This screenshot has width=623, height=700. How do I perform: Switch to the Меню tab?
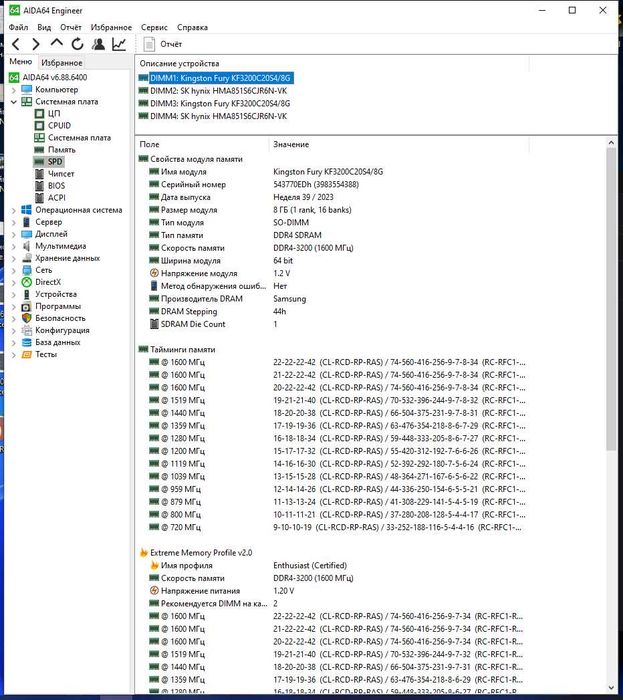(x=21, y=62)
